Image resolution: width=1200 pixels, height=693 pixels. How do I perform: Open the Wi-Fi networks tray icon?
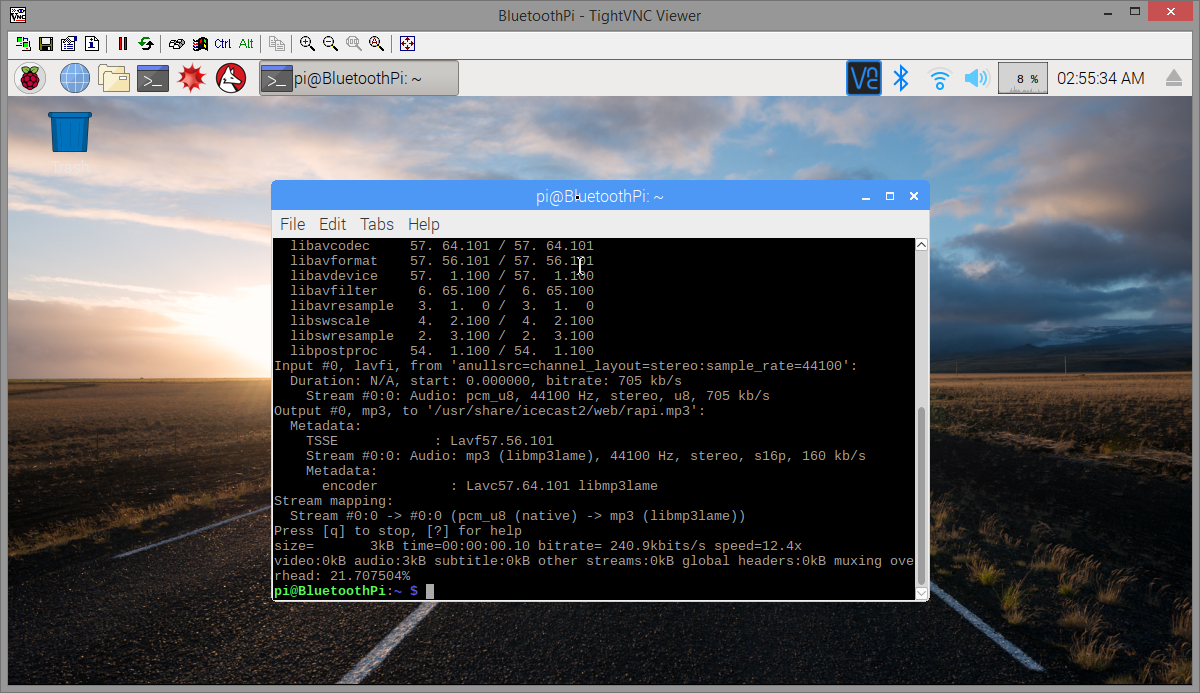939,78
